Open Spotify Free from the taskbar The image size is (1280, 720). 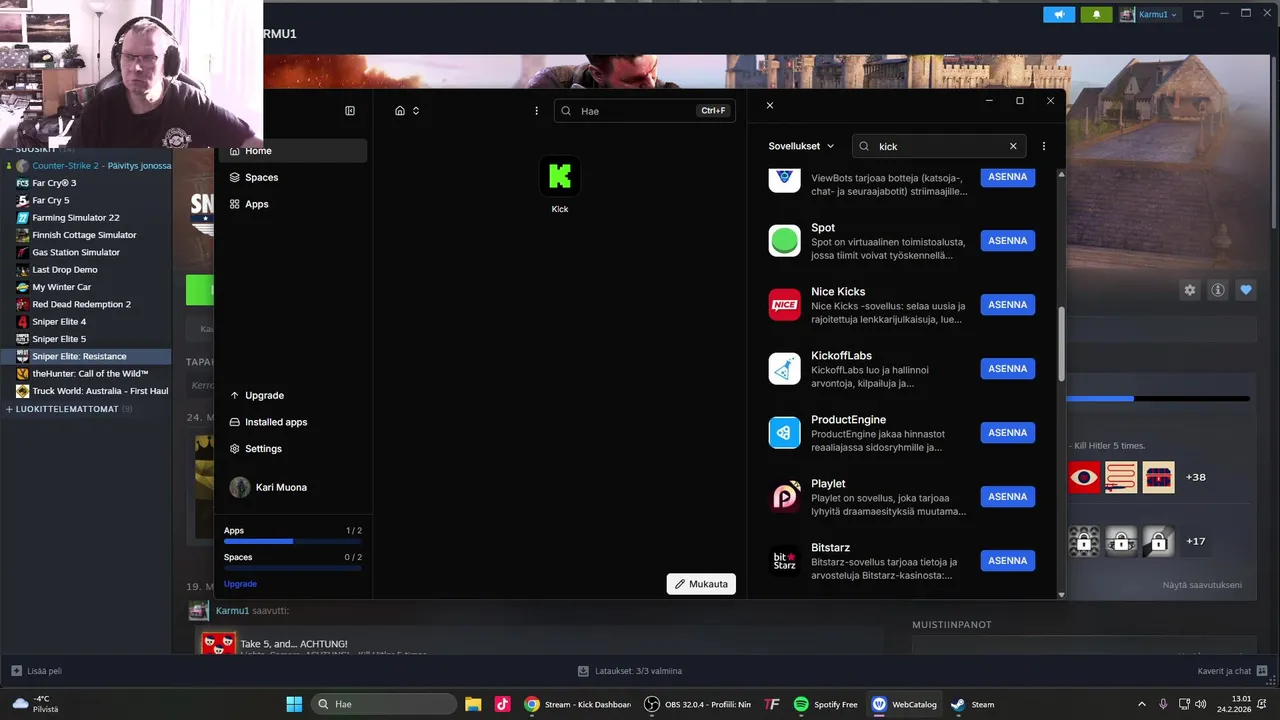pyautogui.click(x=825, y=704)
